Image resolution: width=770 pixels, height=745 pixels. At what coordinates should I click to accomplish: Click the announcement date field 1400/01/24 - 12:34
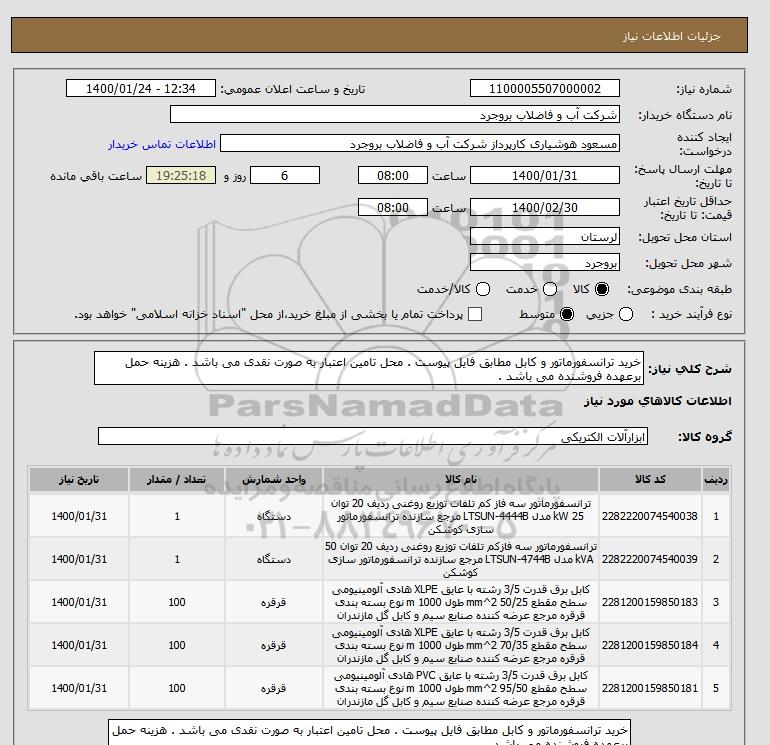coord(141,88)
